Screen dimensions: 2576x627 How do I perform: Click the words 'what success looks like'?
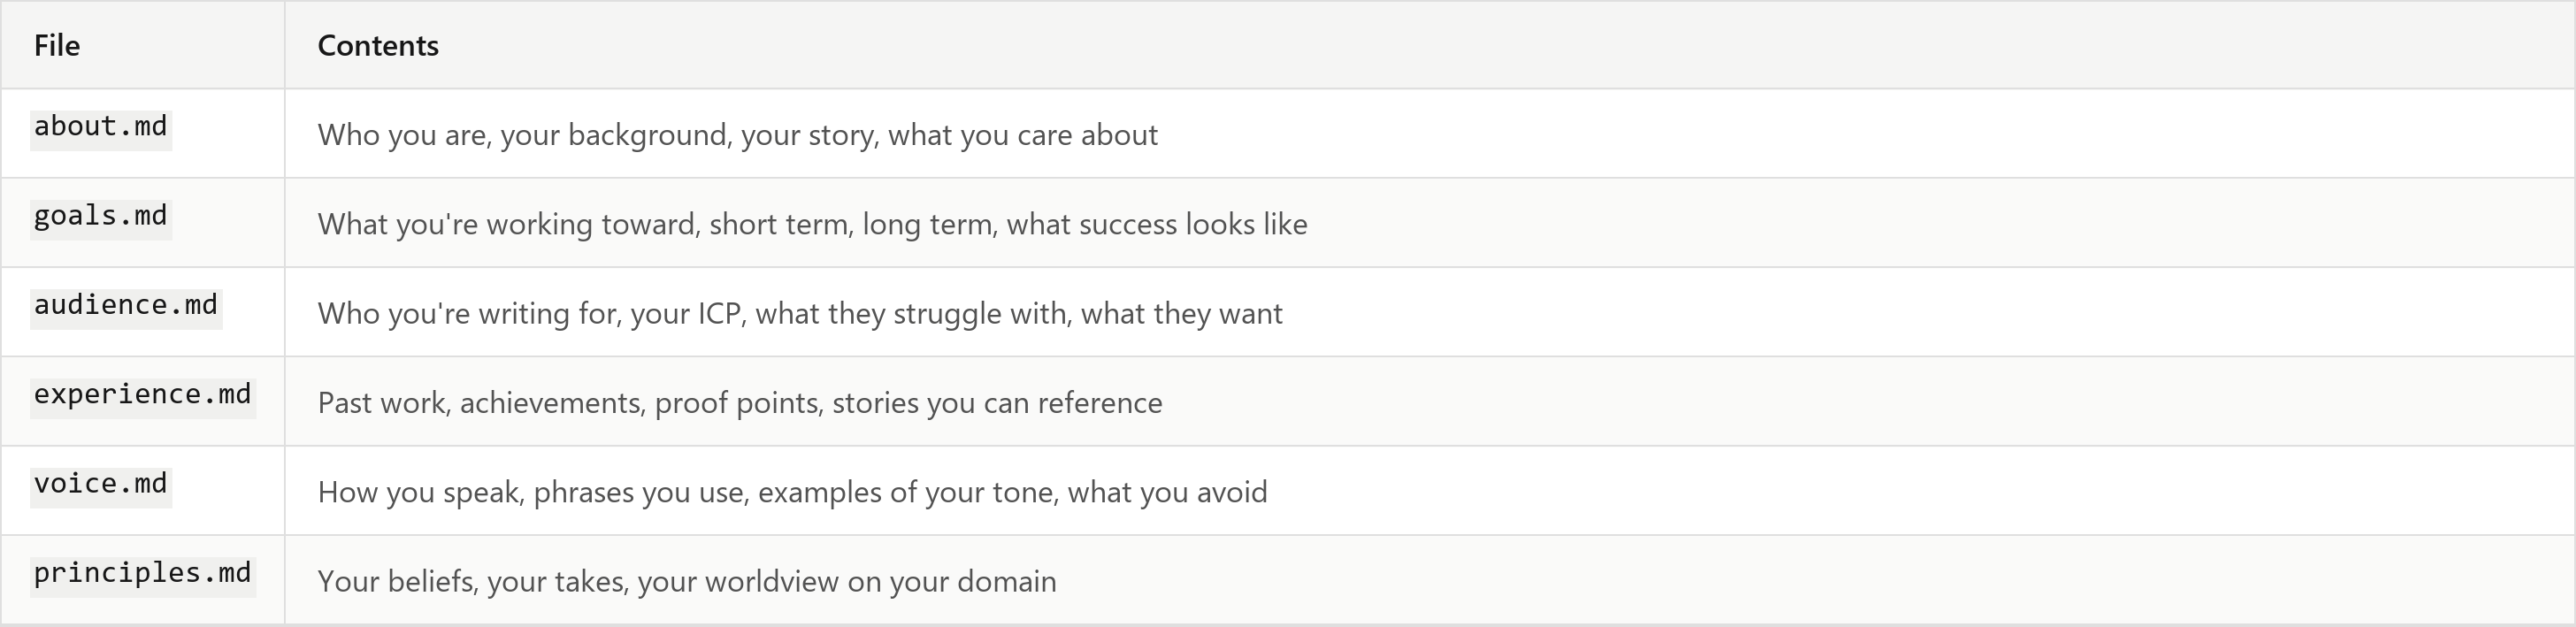pyautogui.click(x=1157, y=224)
